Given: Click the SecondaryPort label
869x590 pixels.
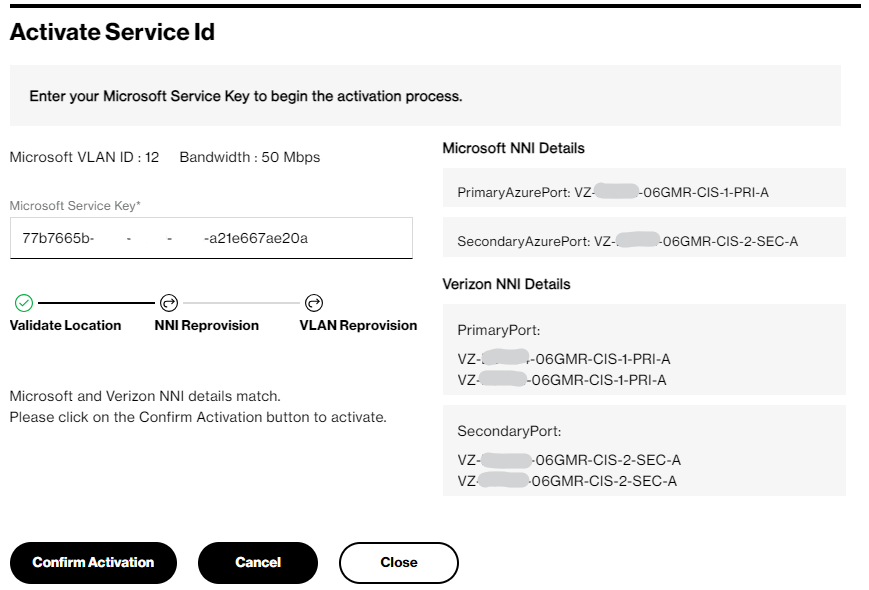Looking at the screenshot, I should tap(509, 431).
